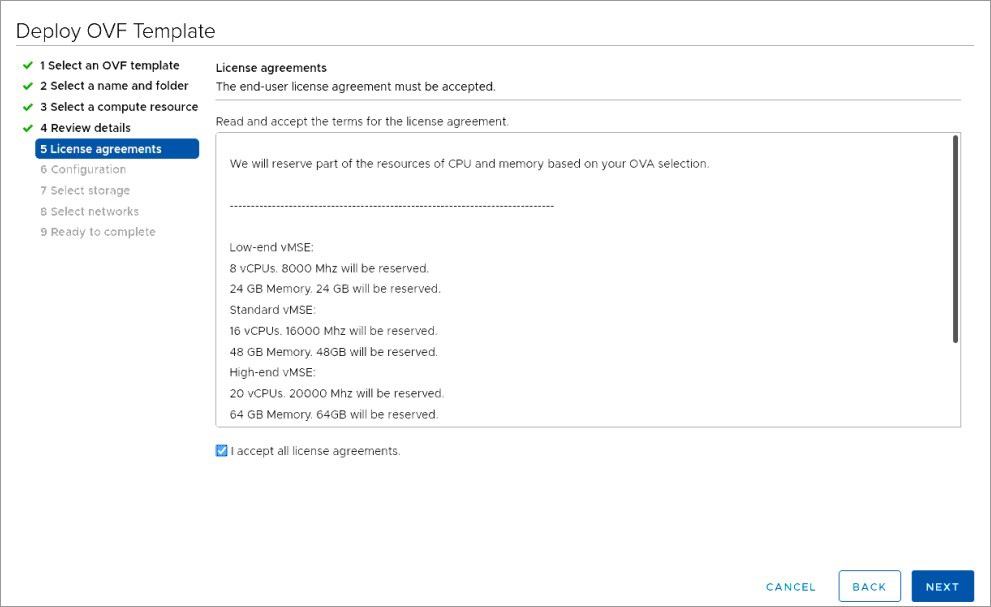Click CANCEL to abort the deployment
This screenshot has width=991, height=607.
coord(790,587)
